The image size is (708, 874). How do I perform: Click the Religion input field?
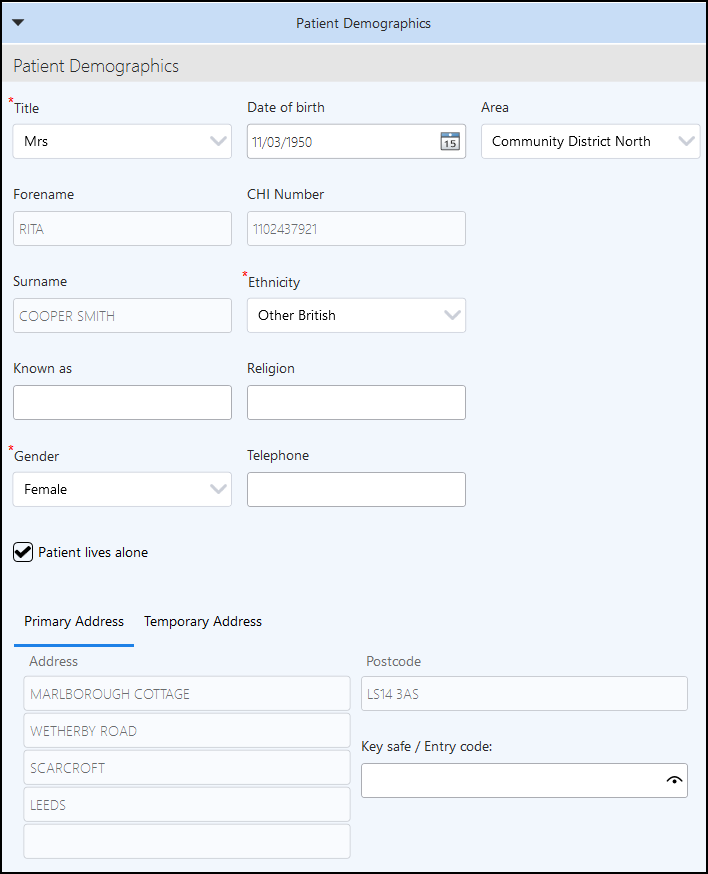click(x=356, y=402)
